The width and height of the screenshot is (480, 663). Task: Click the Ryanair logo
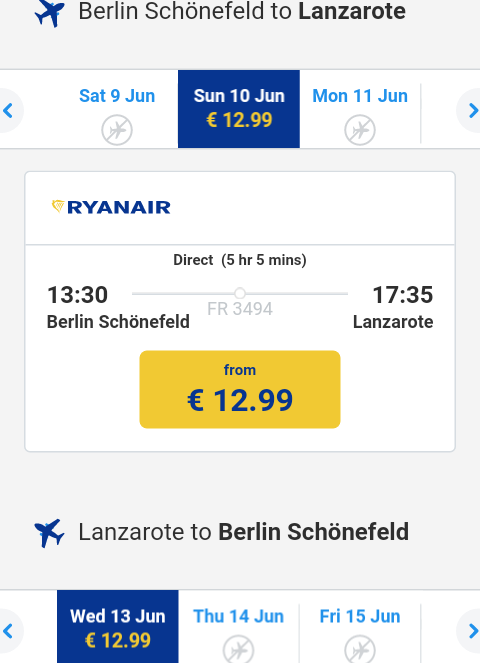pos(111,207)
